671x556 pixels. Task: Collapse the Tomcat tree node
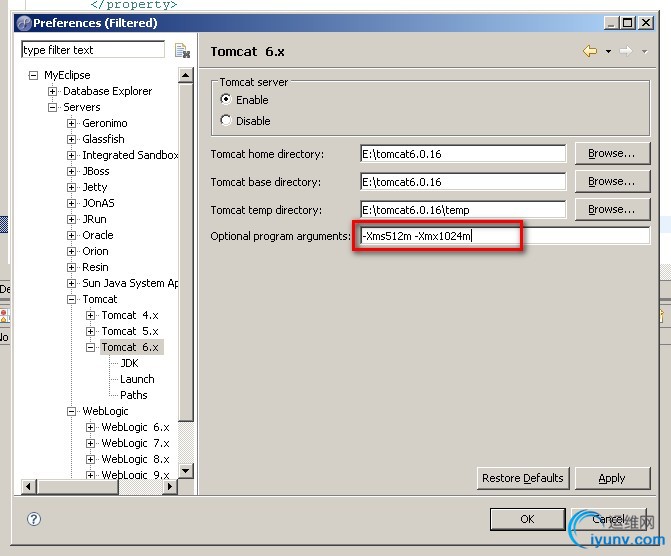click(x=71, y=299)
